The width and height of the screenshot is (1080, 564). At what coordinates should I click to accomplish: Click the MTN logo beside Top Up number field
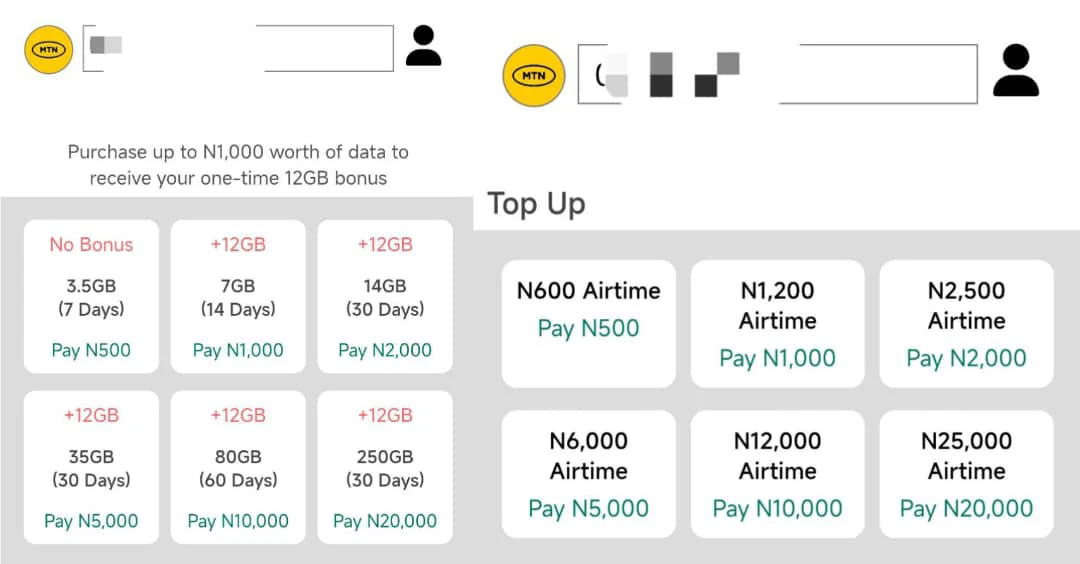coord(534,76)
